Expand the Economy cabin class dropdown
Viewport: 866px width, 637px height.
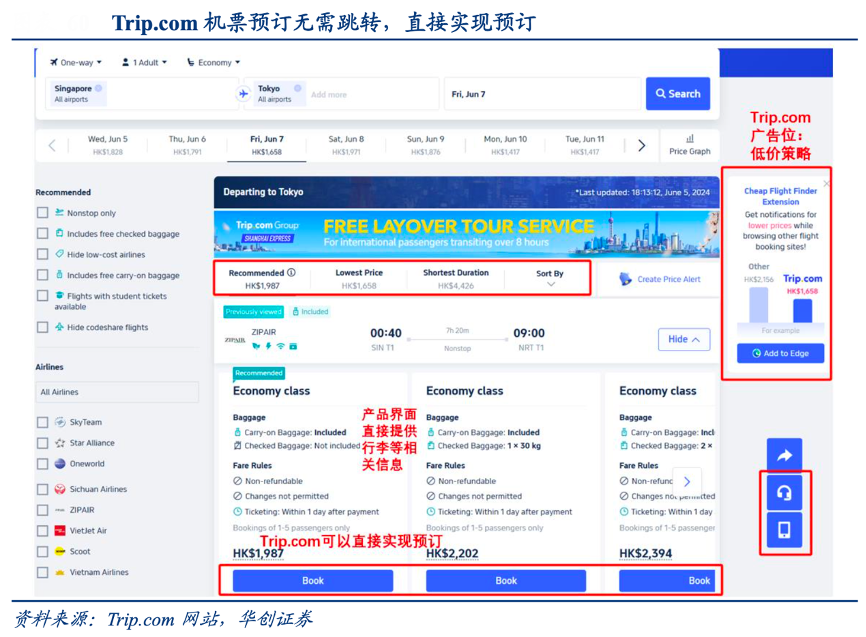[x=213, y=62]
